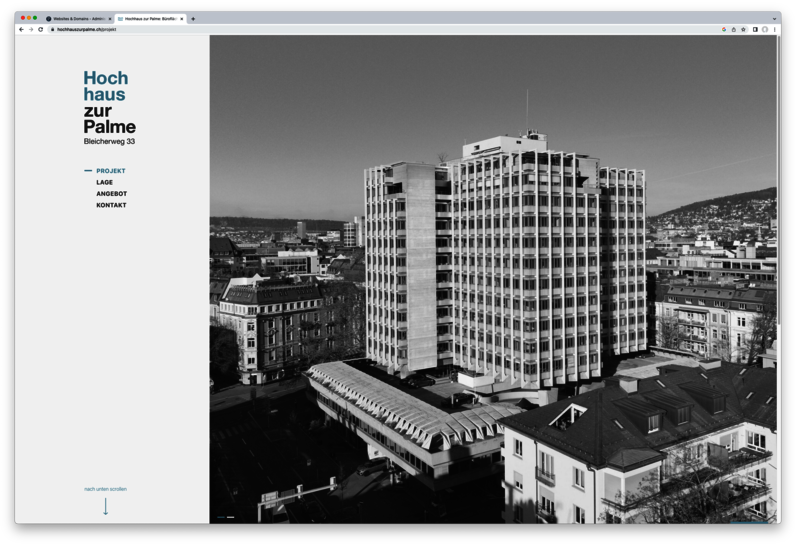Viewport: 795px width, 546px height.
Task: Open a new browser tab
Action: coord(193,19)
